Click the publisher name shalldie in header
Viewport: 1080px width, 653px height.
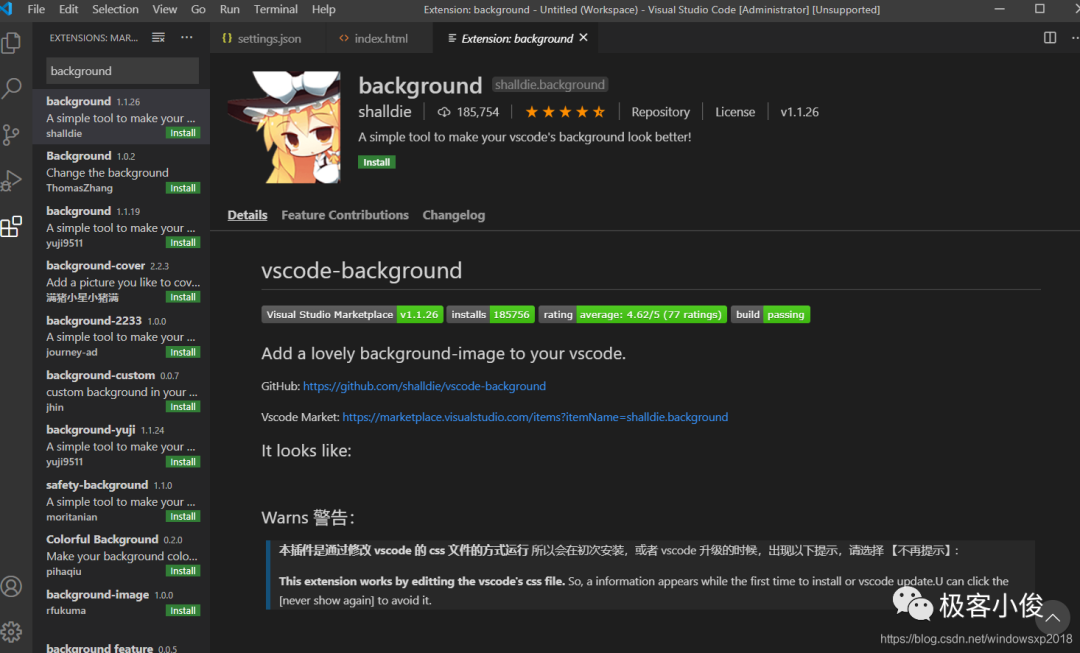pos(384,112)
